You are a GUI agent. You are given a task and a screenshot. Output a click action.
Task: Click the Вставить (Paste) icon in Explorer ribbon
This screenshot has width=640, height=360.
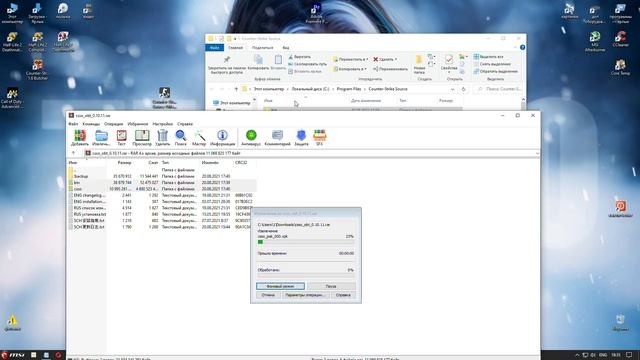278,60
